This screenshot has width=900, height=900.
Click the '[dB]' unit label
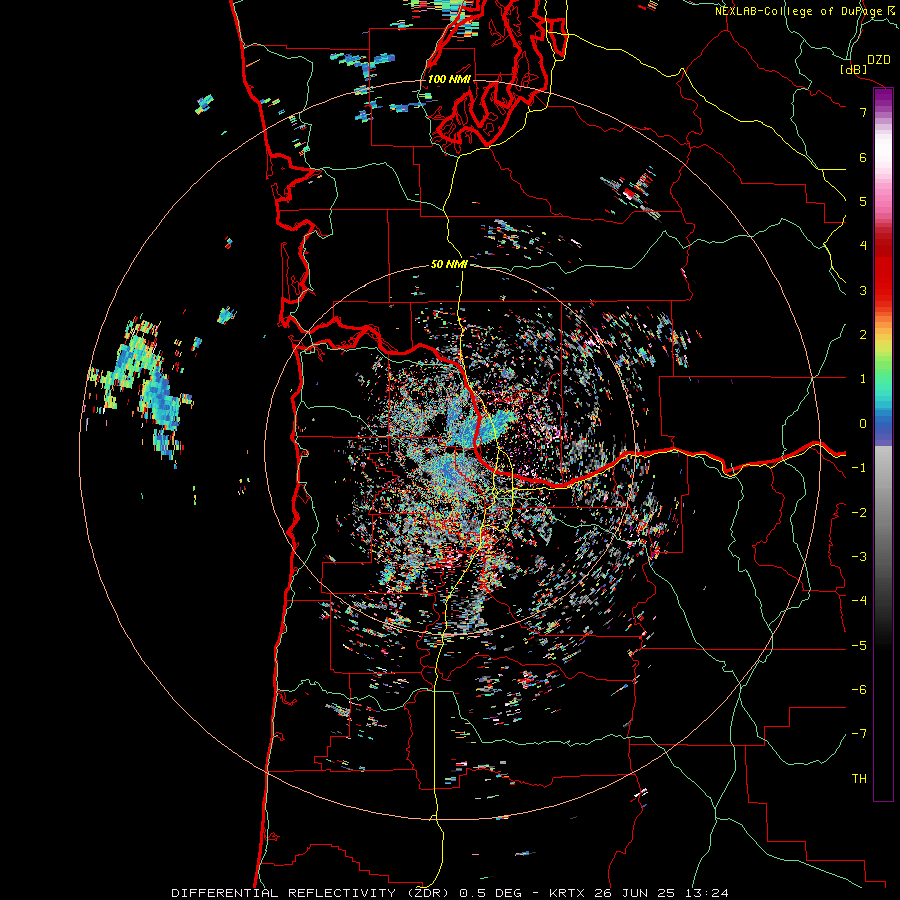tap(854, 69)
